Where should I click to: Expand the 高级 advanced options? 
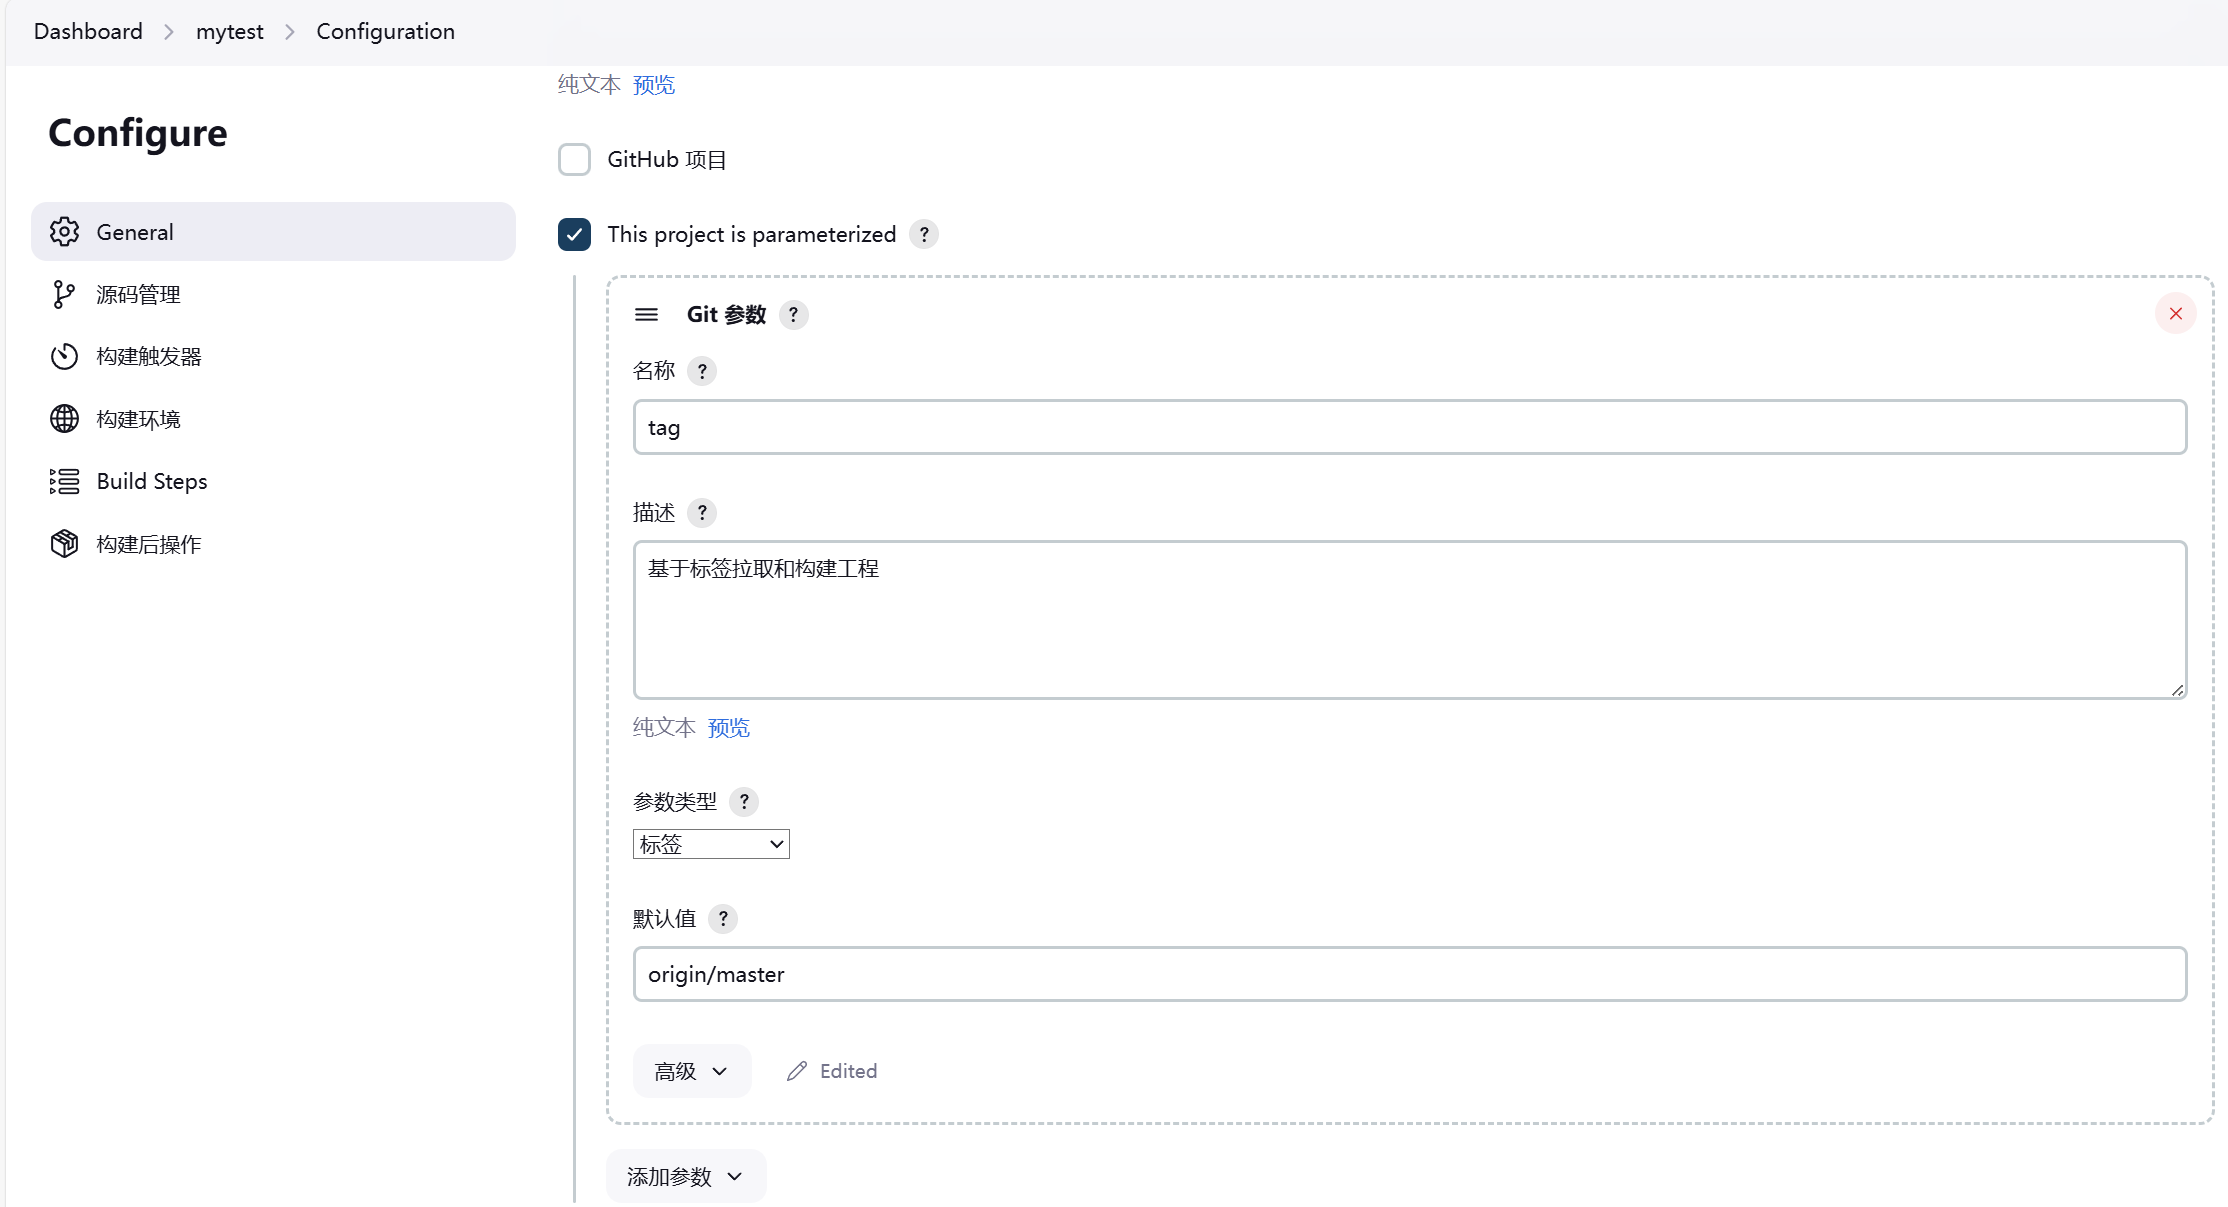click(691, 1071)
